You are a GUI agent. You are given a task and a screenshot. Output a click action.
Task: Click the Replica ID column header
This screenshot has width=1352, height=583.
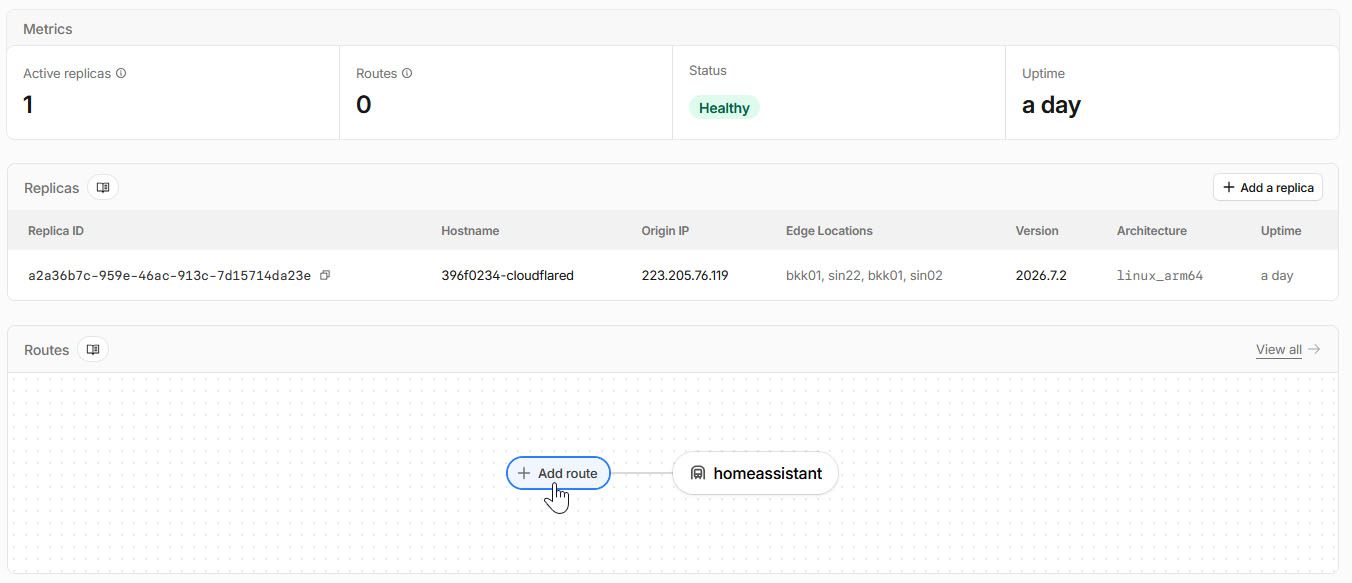tap(56, 231)
